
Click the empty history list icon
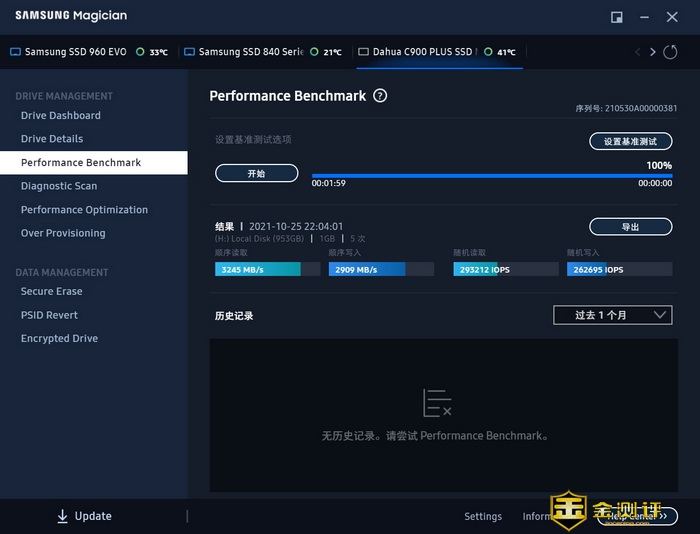coord(437,403)
